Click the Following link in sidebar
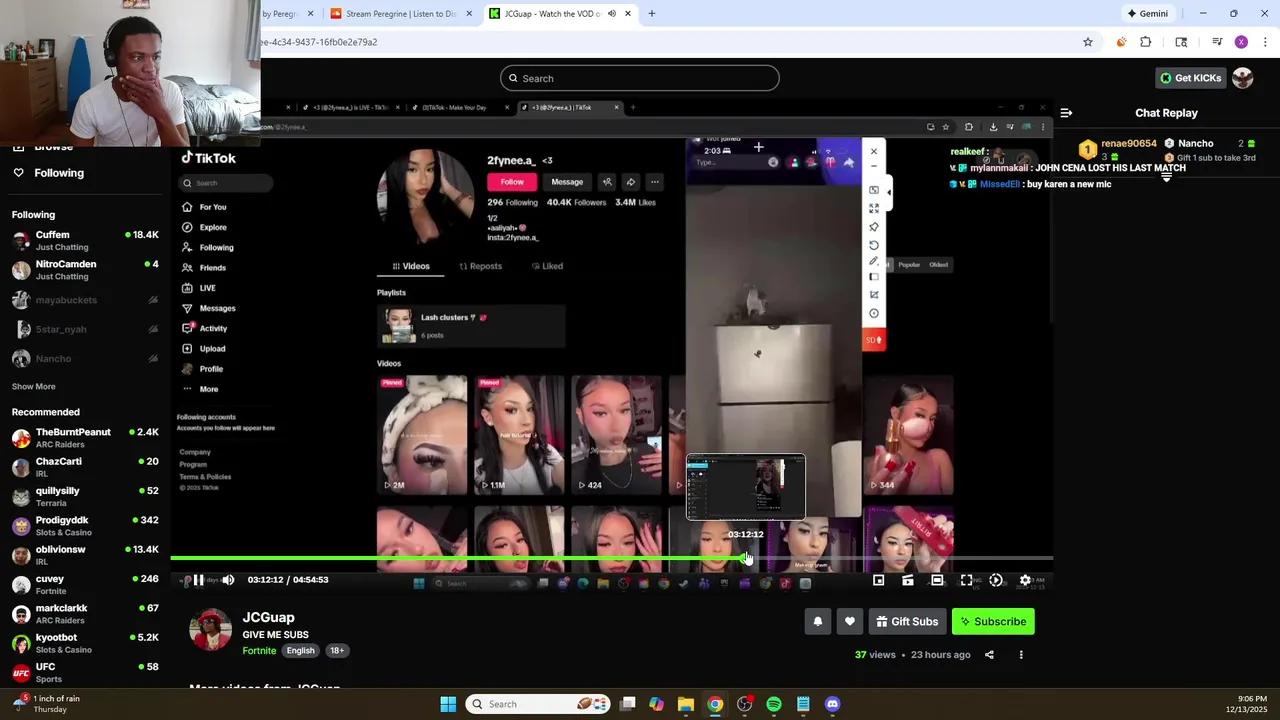Image resolution: width=1280 pixels, height=720 pixels. click(x=59, y=173)
